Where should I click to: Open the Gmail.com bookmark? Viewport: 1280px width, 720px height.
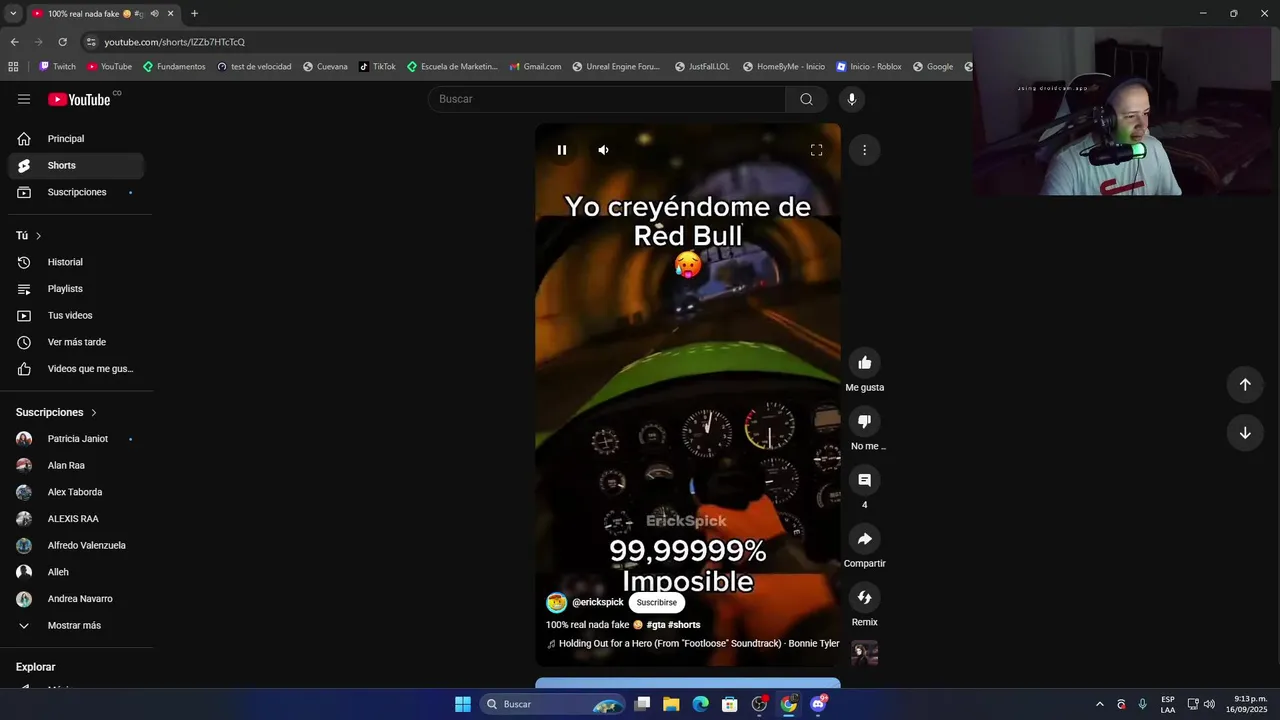coord(535,67)
